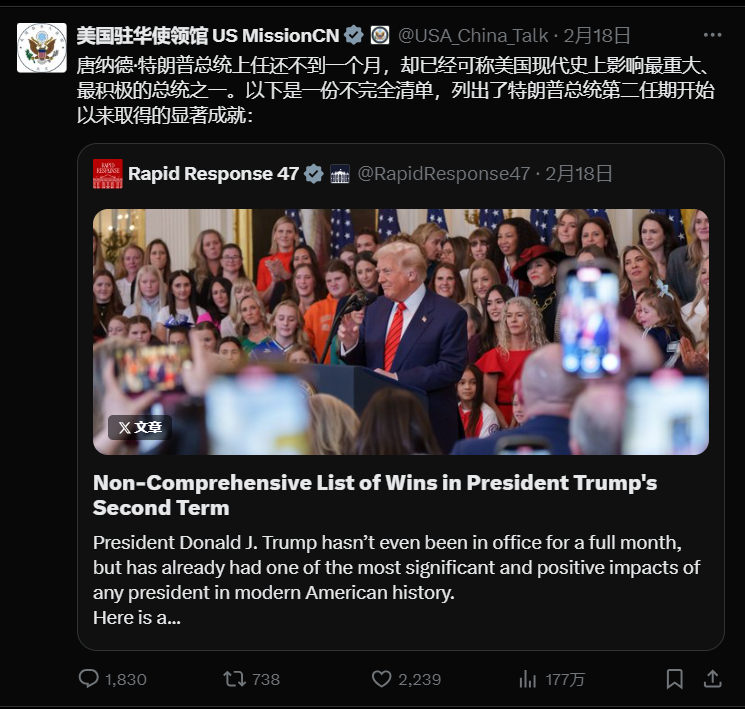The width and height of the screenshot is (745, 709).
Task: Click the X 文章 article label
Action: 140,427
